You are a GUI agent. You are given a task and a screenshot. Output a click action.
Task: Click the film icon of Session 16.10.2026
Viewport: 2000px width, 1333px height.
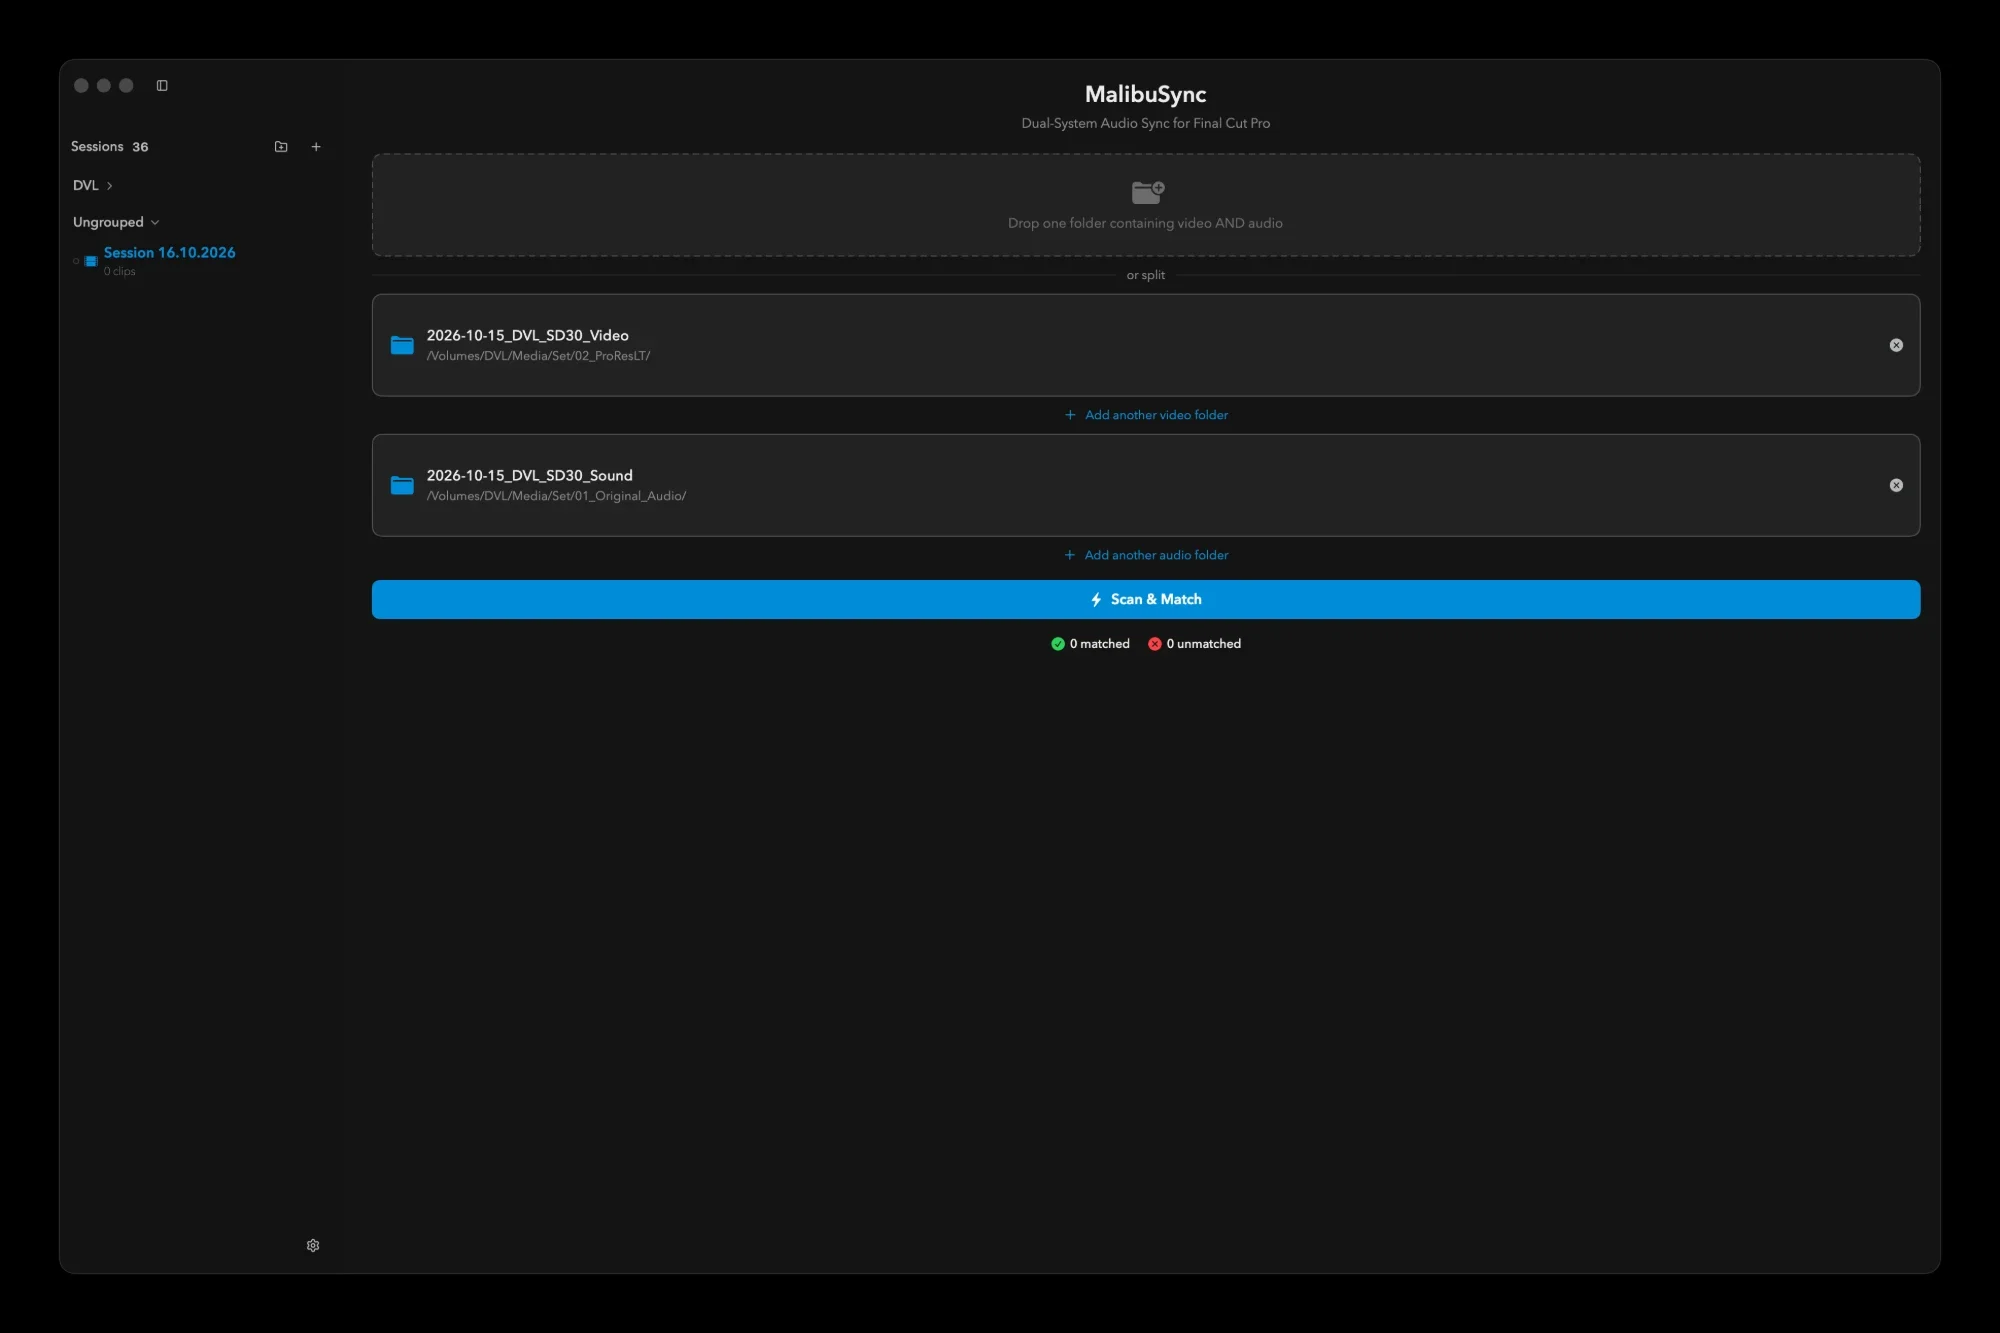(x=91, y=261)
